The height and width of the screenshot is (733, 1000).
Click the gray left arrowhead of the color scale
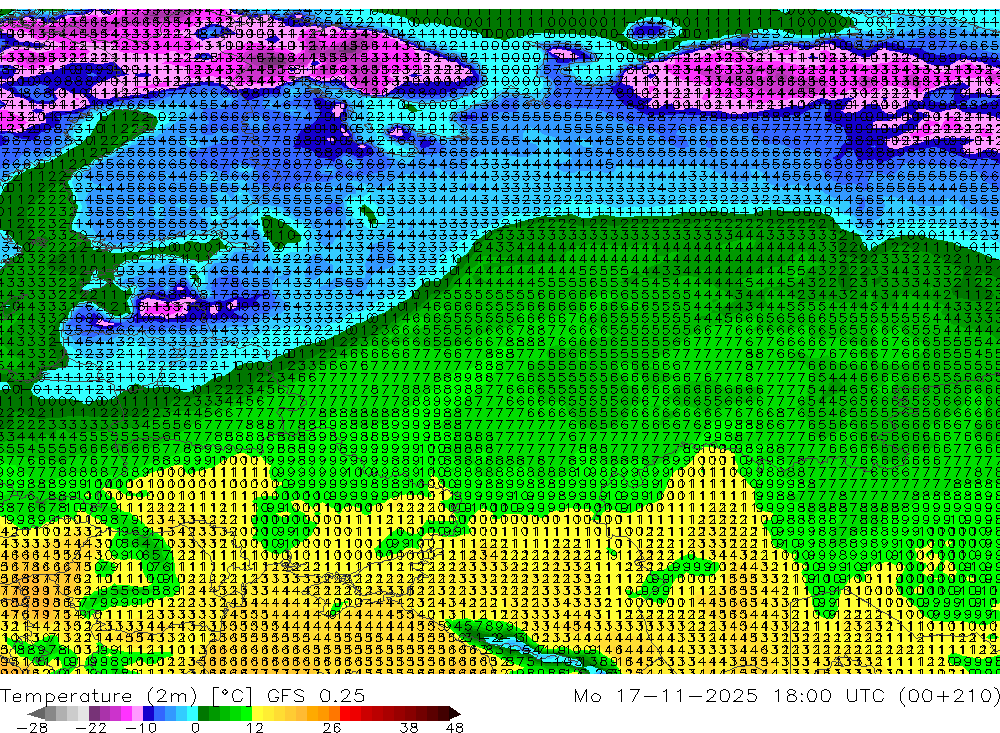[36, 713]
